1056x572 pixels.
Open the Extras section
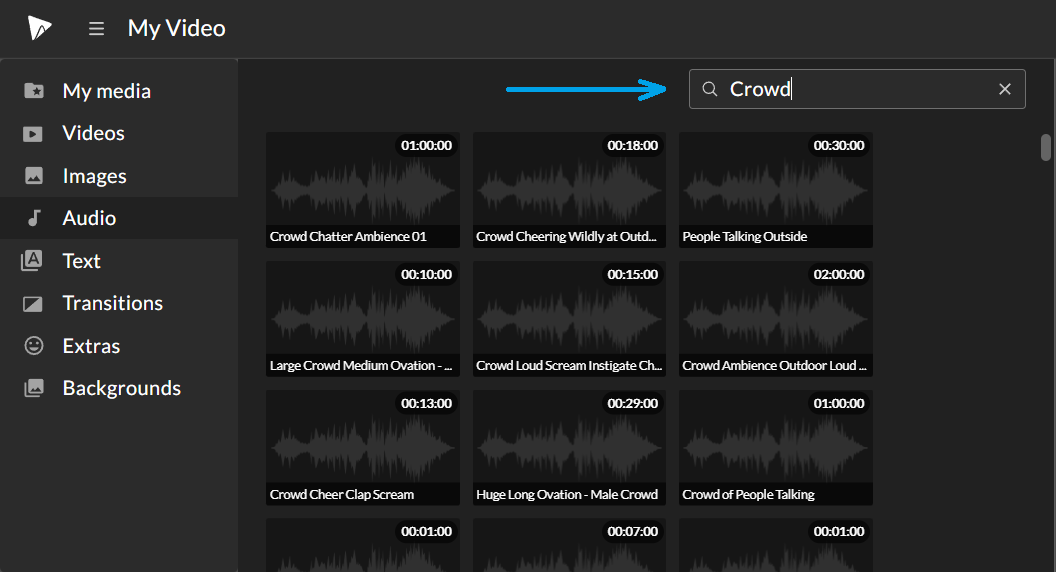[x=119, y=346]
